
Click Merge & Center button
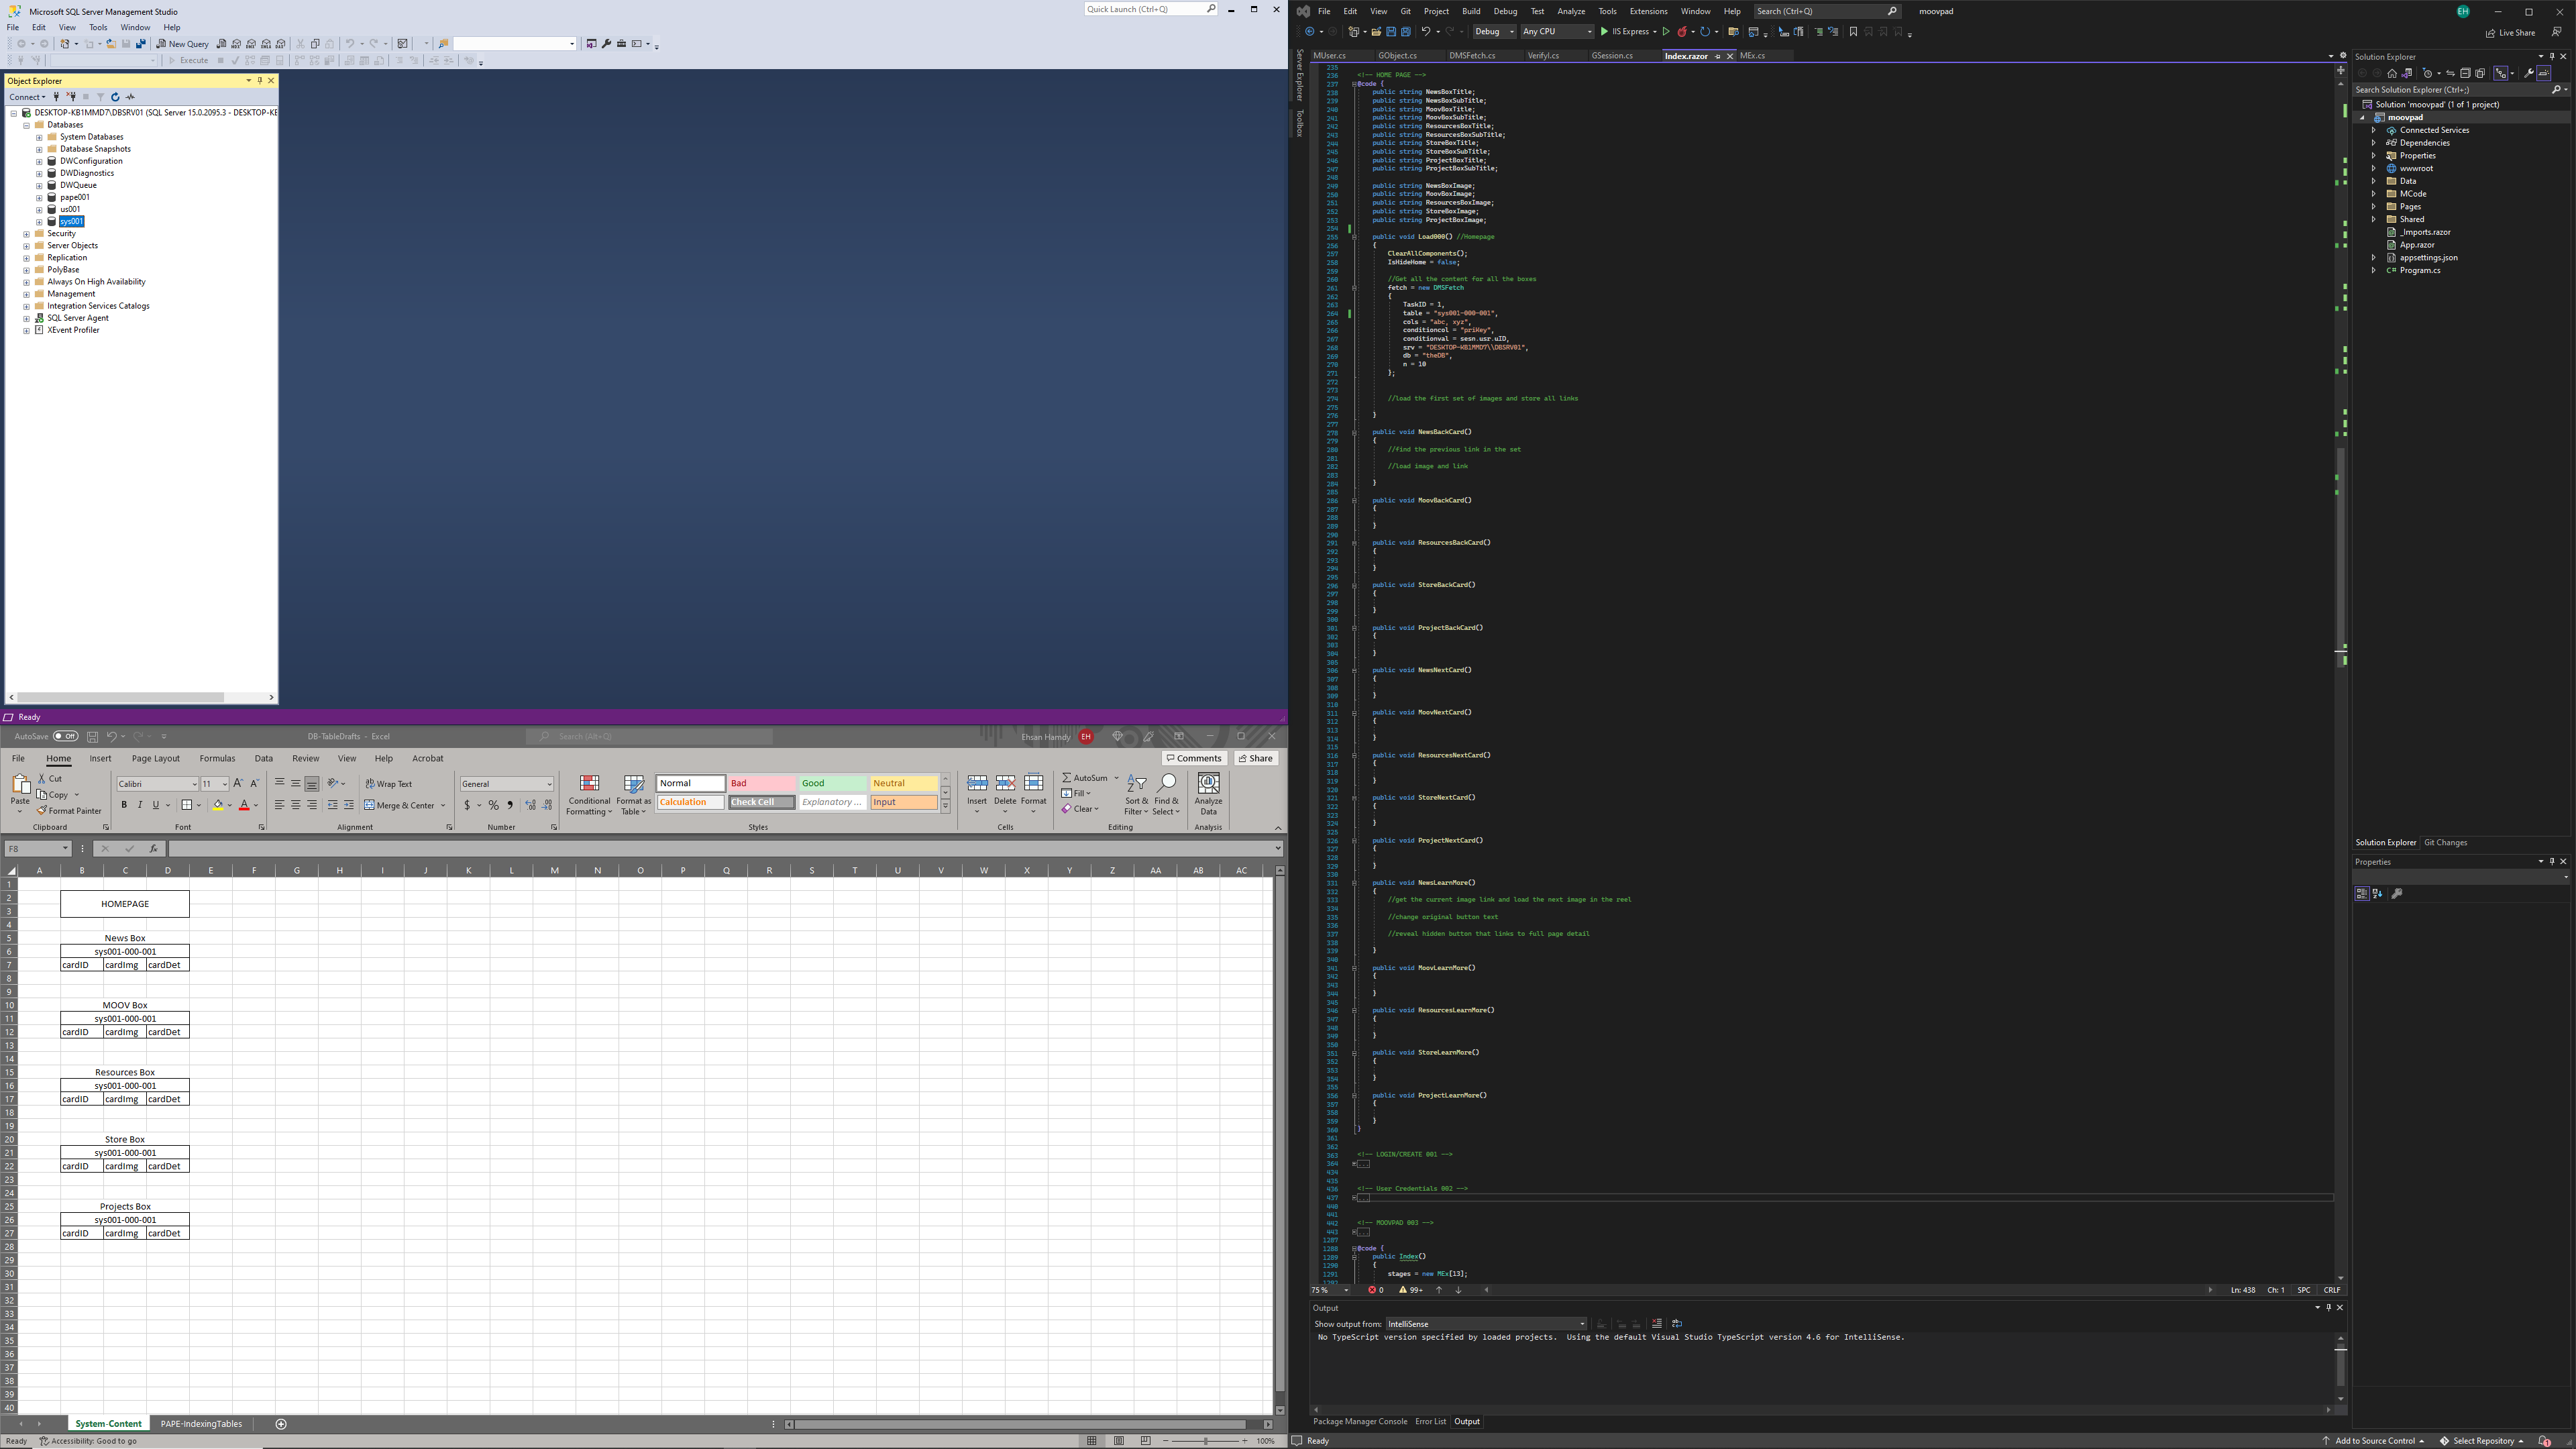click(x=399, y=806)
